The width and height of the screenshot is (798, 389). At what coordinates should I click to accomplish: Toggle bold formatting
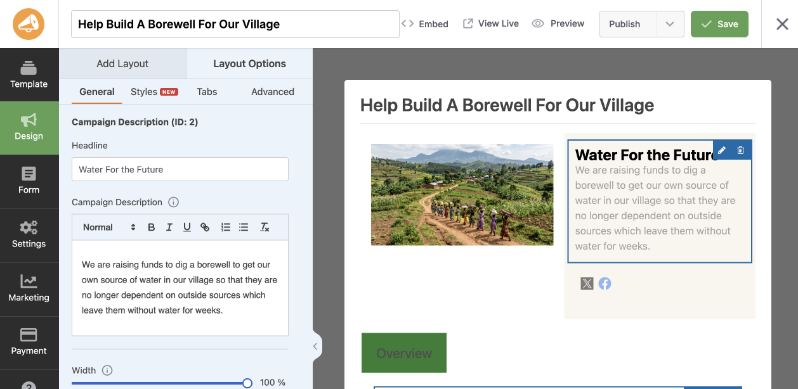pyautogui.click(x=151, y=227)
